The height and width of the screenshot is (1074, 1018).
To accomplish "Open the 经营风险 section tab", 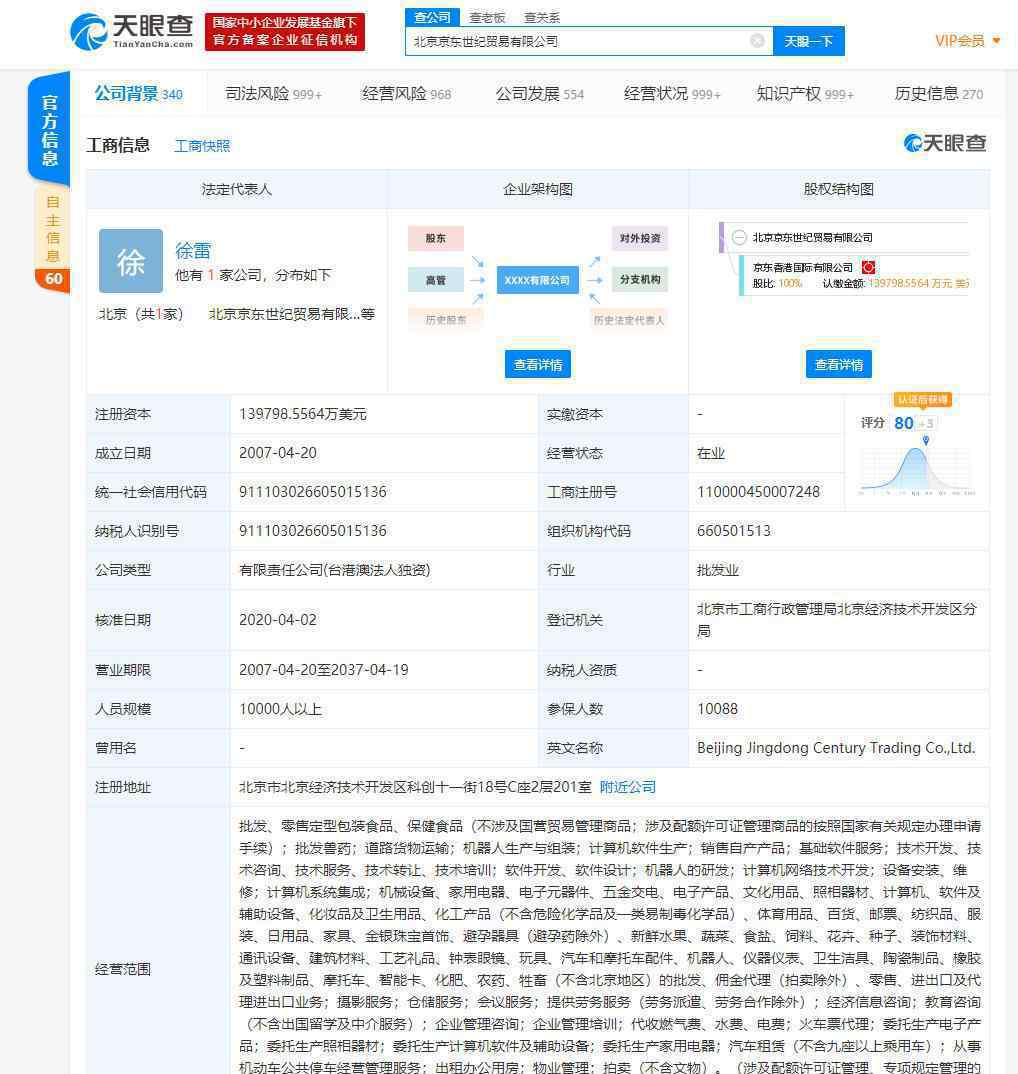I will (406, 93).
